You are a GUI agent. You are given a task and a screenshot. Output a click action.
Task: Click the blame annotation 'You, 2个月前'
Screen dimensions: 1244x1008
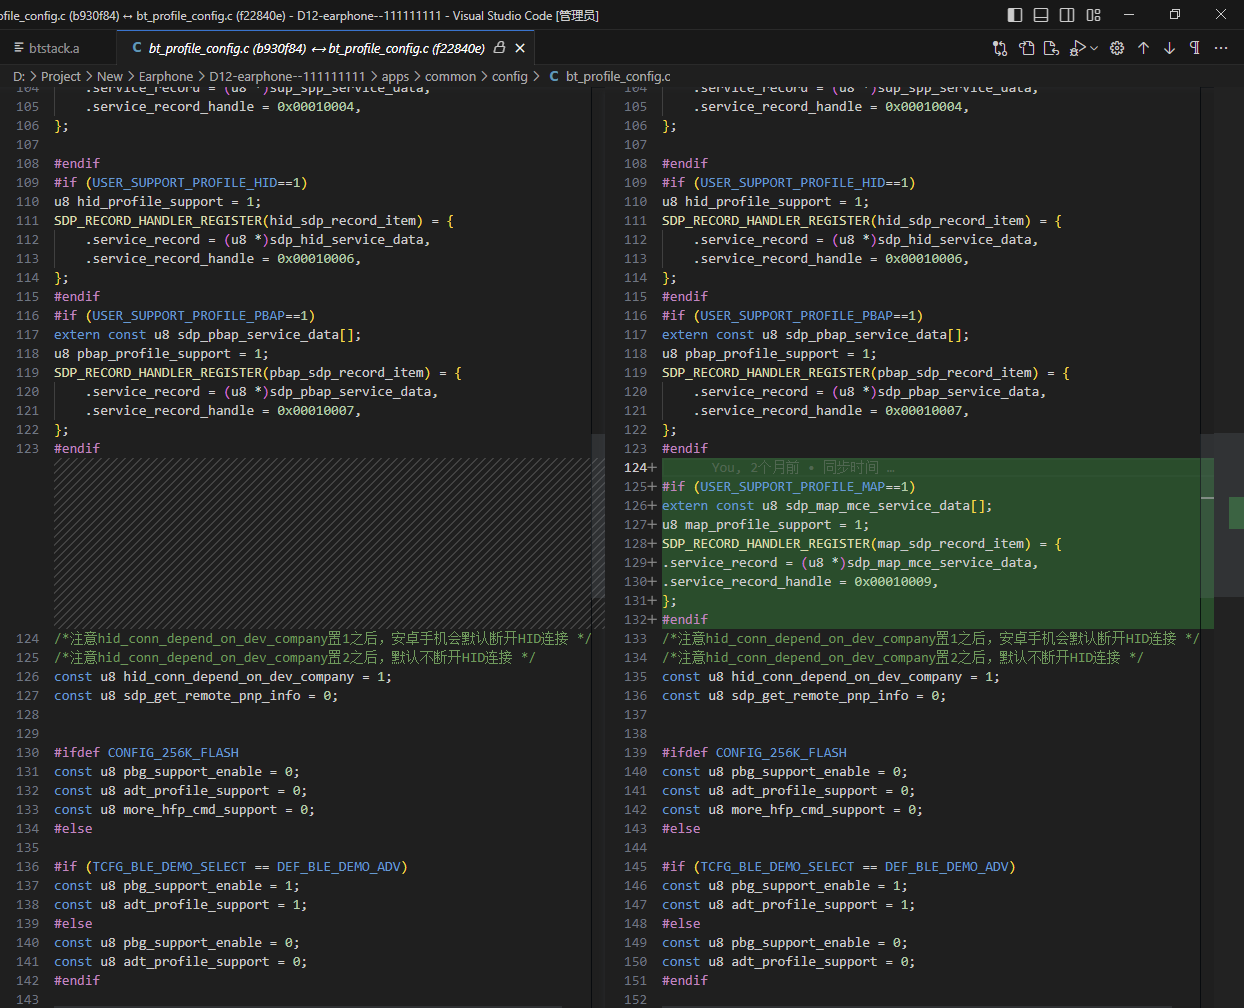(x=755, y=467)
